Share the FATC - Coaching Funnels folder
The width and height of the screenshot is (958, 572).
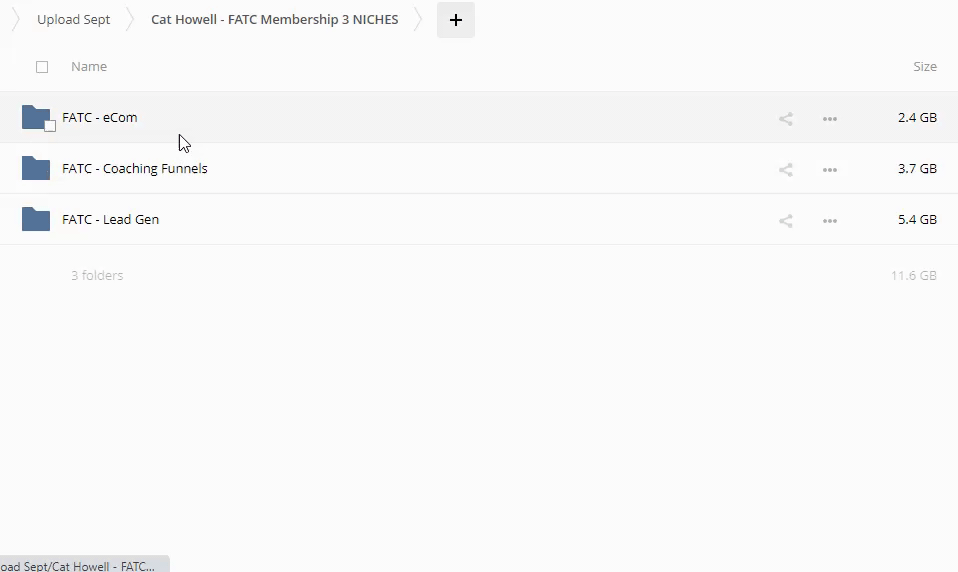[x=786, y=170]
